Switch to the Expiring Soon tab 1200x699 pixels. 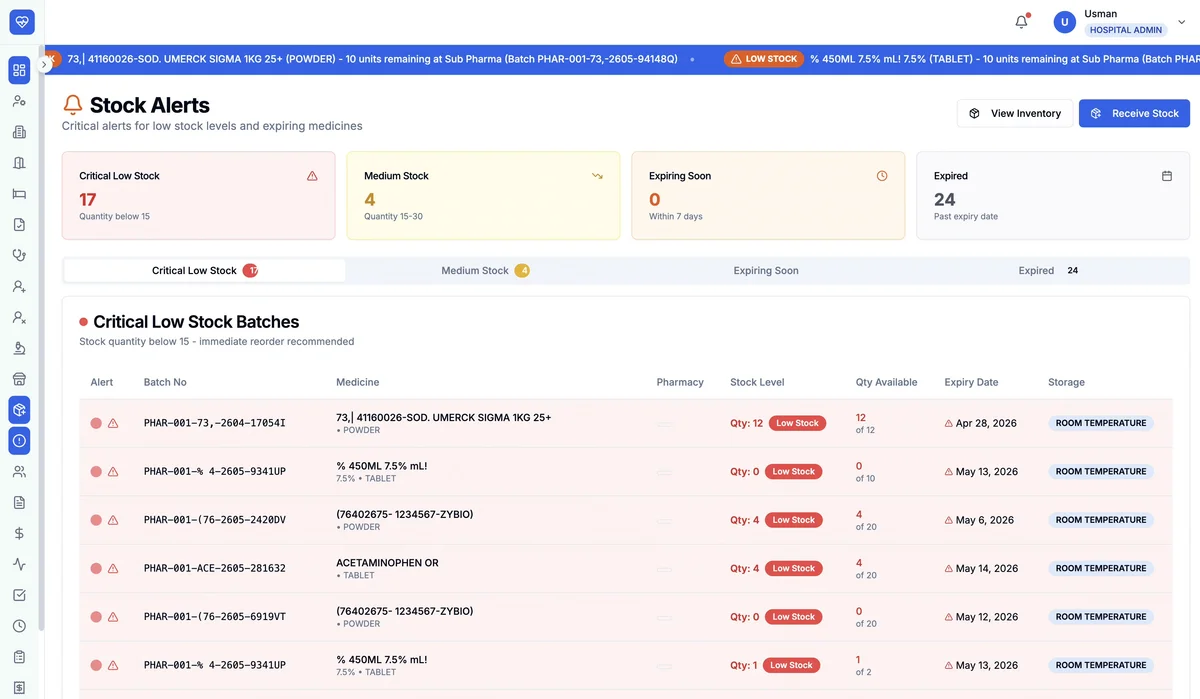click(x=766, y=270)
